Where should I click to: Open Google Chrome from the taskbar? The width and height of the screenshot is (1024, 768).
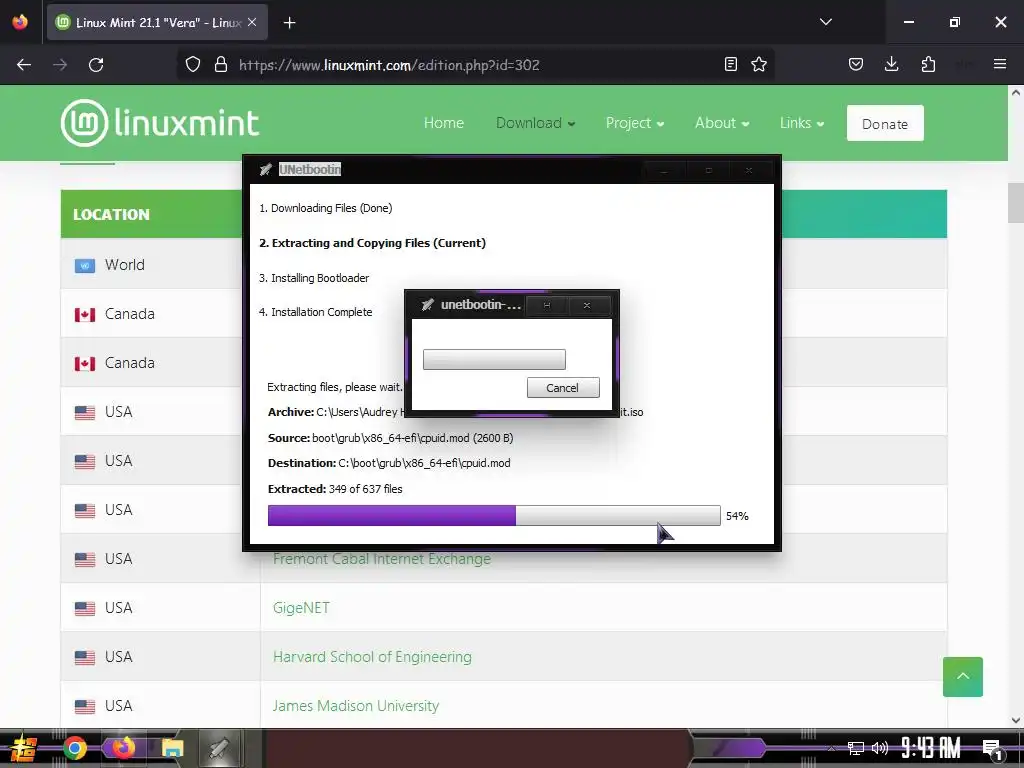click(x=75, y=748)
